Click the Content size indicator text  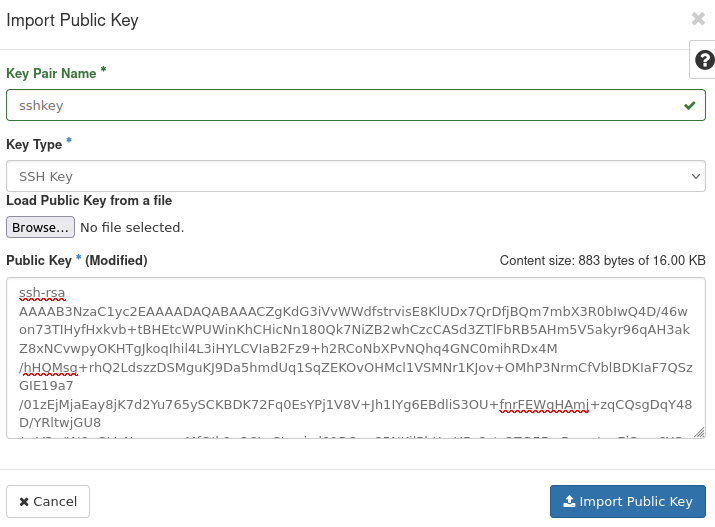[x=602, y=261]
